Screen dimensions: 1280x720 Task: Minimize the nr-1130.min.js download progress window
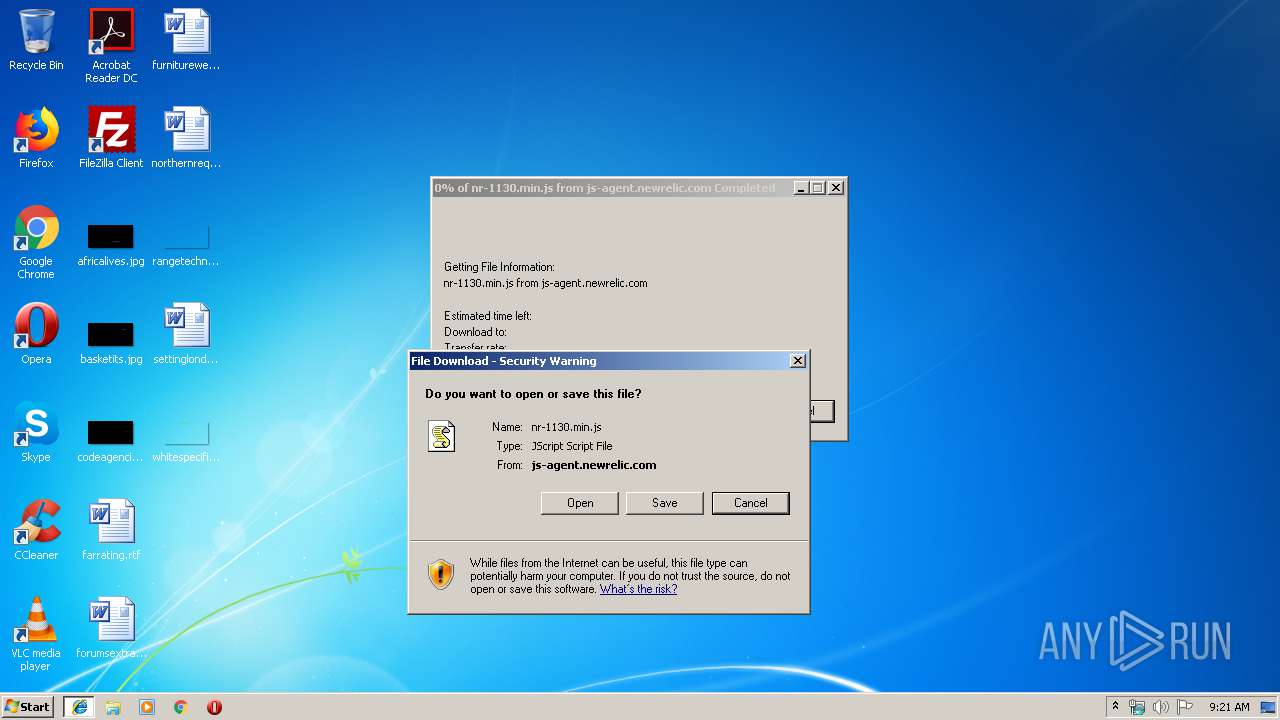(x=801, y=188)
